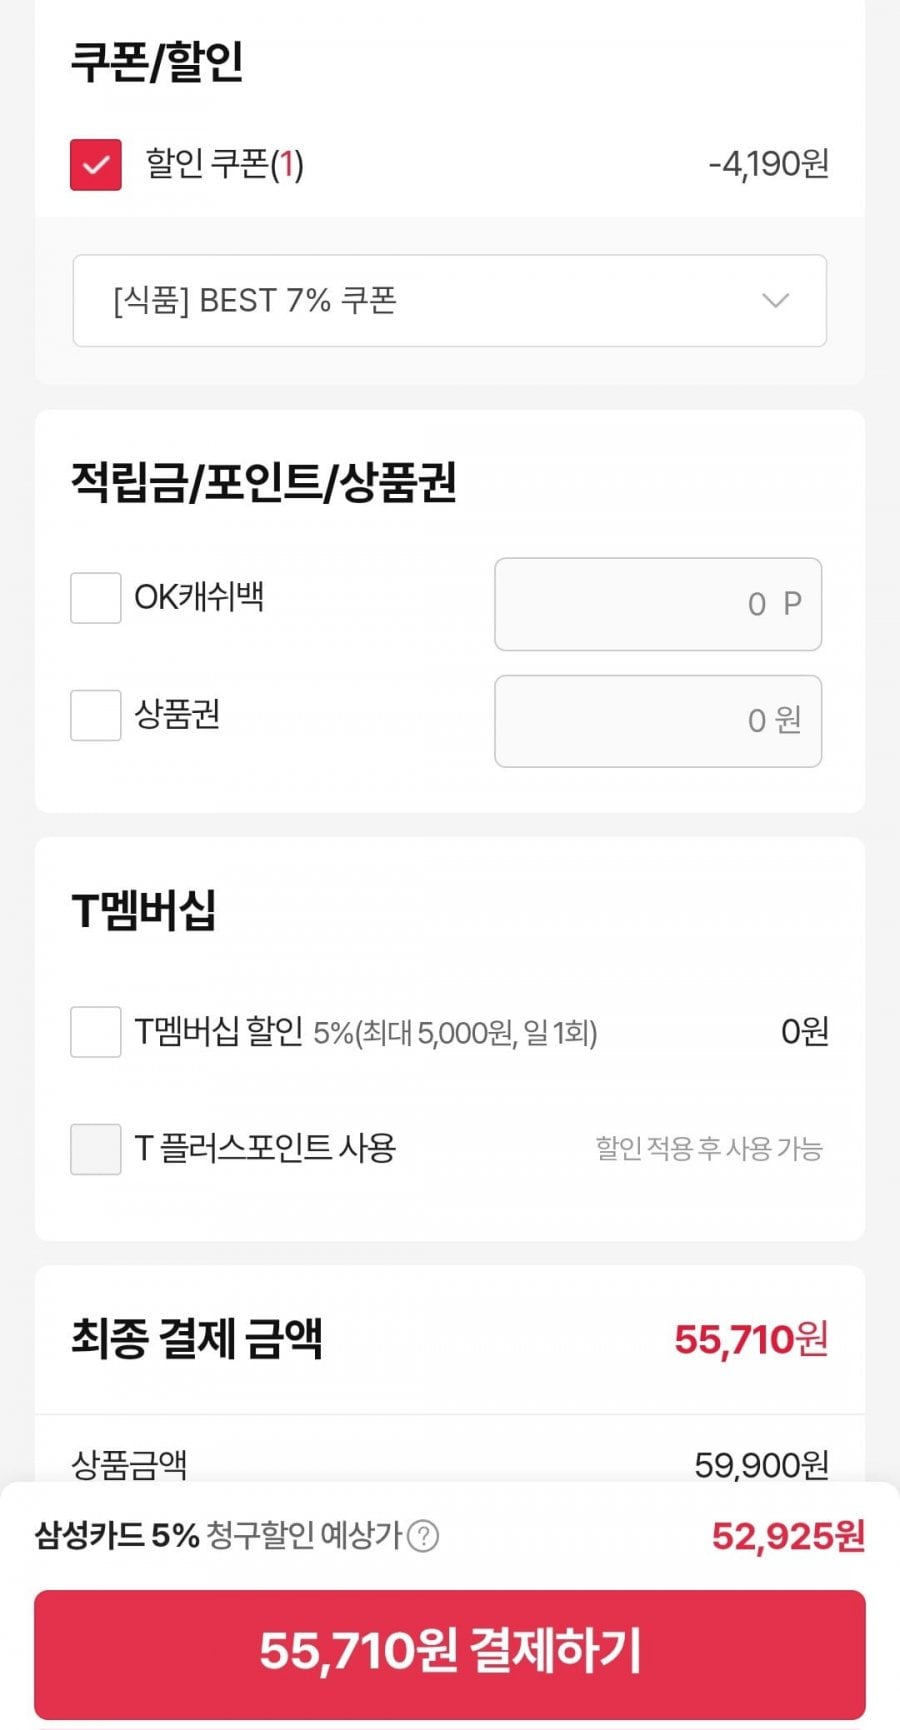
Task: Tap the 52,925원 expected price
Action: (788, 1535)
